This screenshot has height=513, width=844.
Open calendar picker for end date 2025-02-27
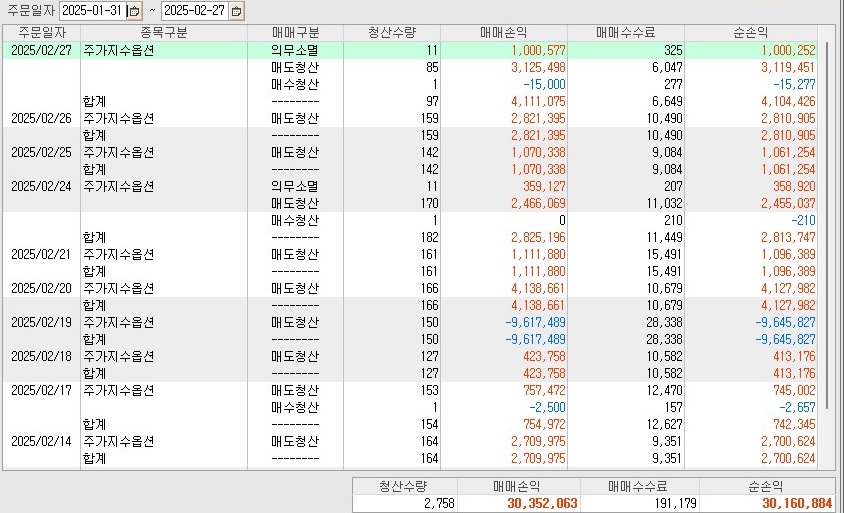(236, 11)
